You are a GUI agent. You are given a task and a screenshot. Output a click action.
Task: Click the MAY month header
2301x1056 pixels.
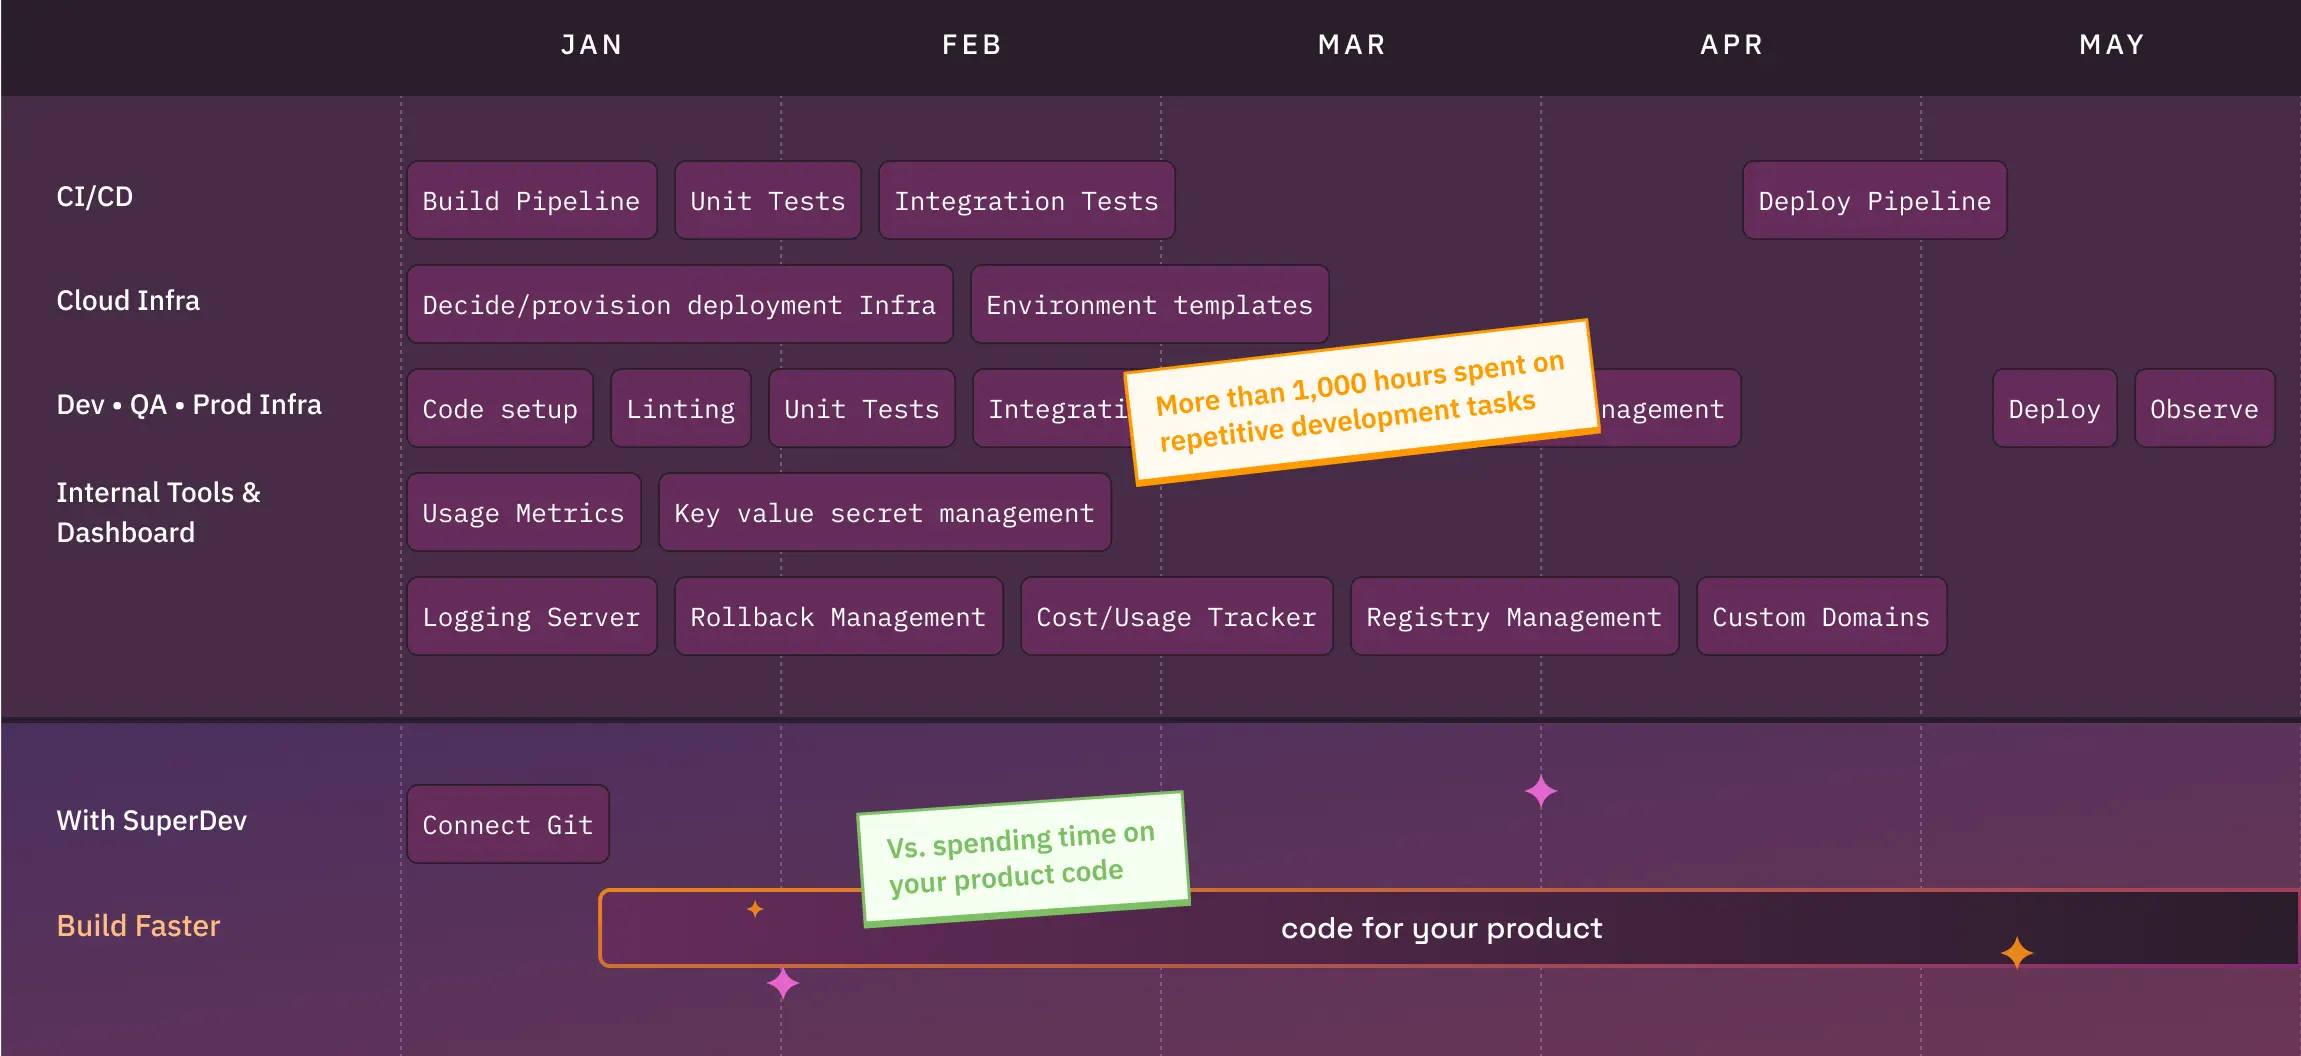[2112, 45]
